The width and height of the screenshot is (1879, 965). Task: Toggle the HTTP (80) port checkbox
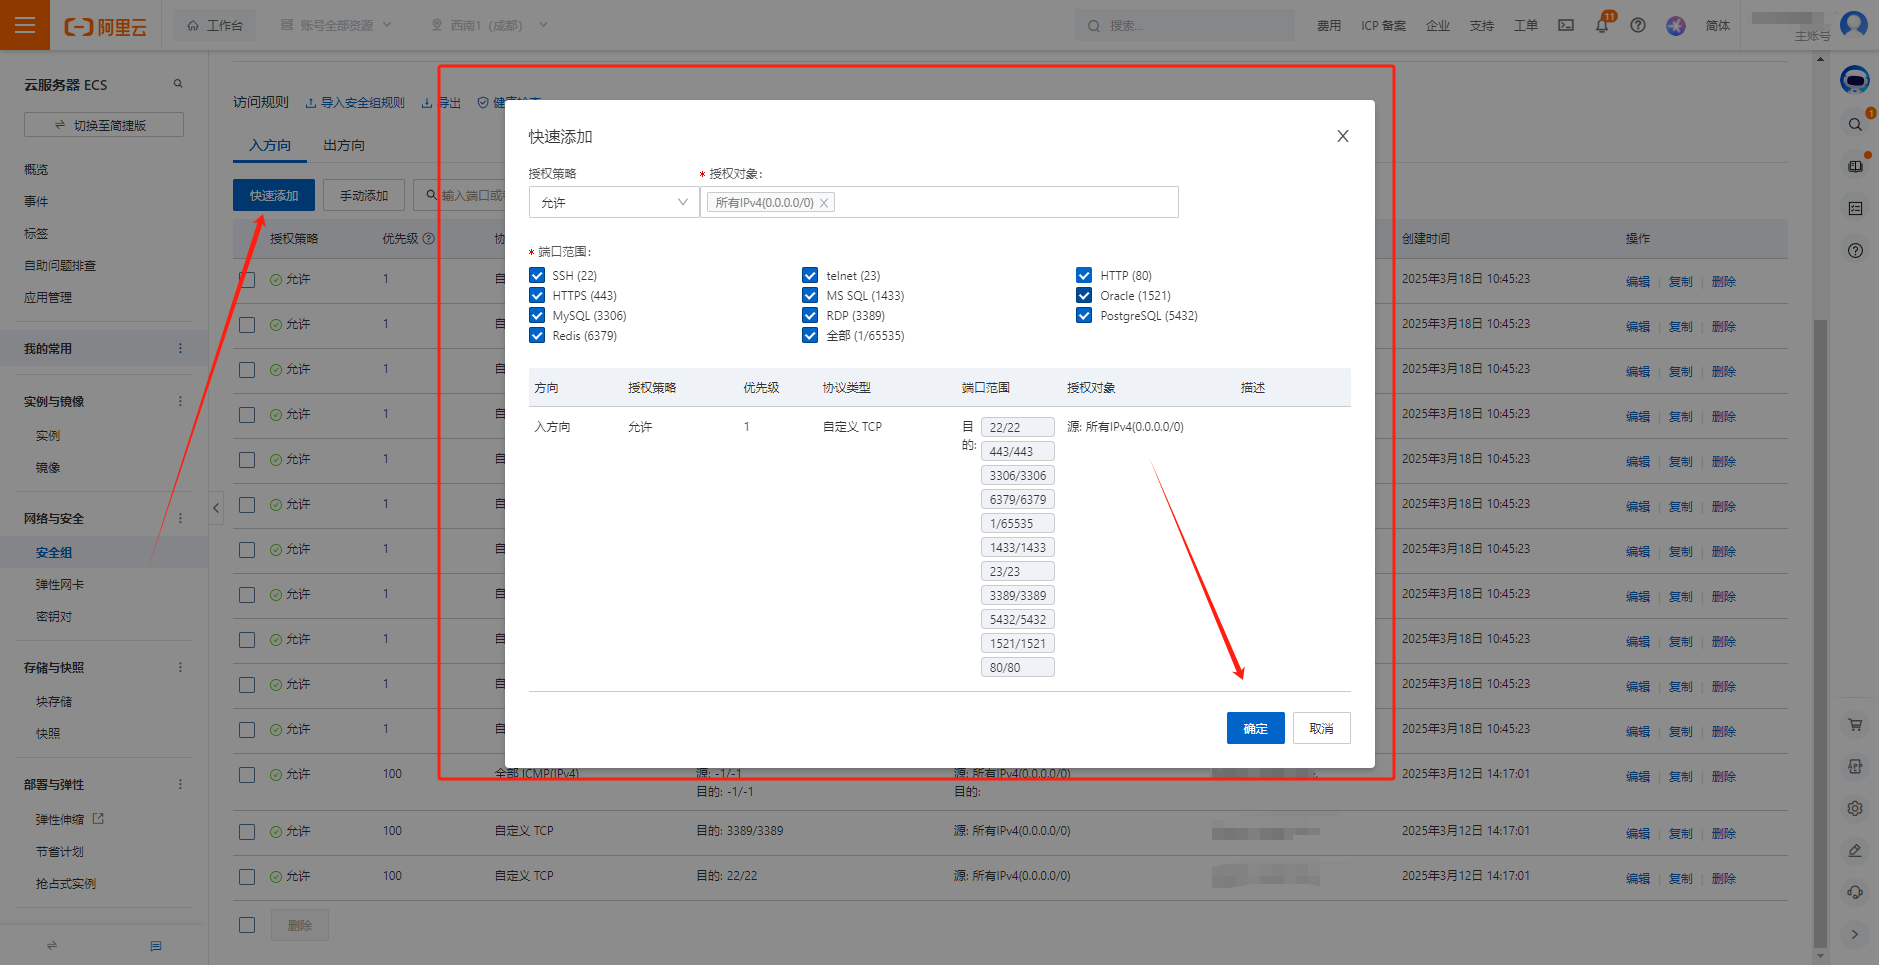pos(1084,275)
